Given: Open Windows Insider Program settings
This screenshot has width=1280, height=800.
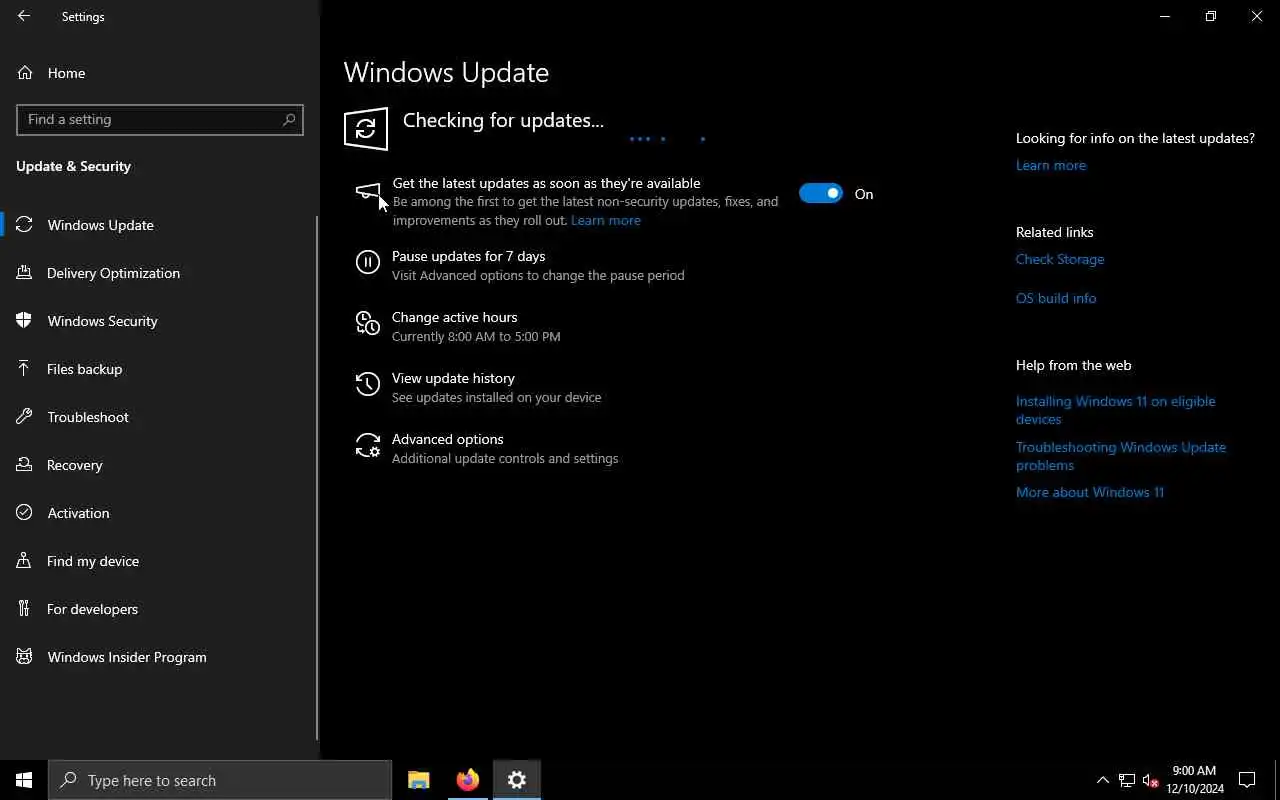Looking at the screenshot, I should coord(159,657).
